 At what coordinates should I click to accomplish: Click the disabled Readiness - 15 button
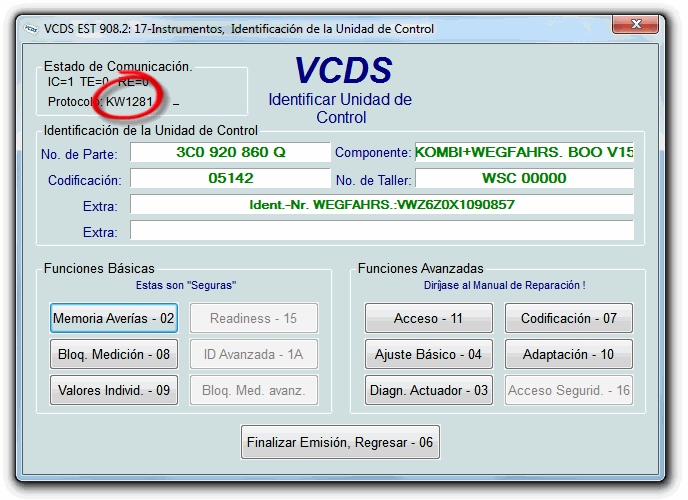tap(254, 318)
